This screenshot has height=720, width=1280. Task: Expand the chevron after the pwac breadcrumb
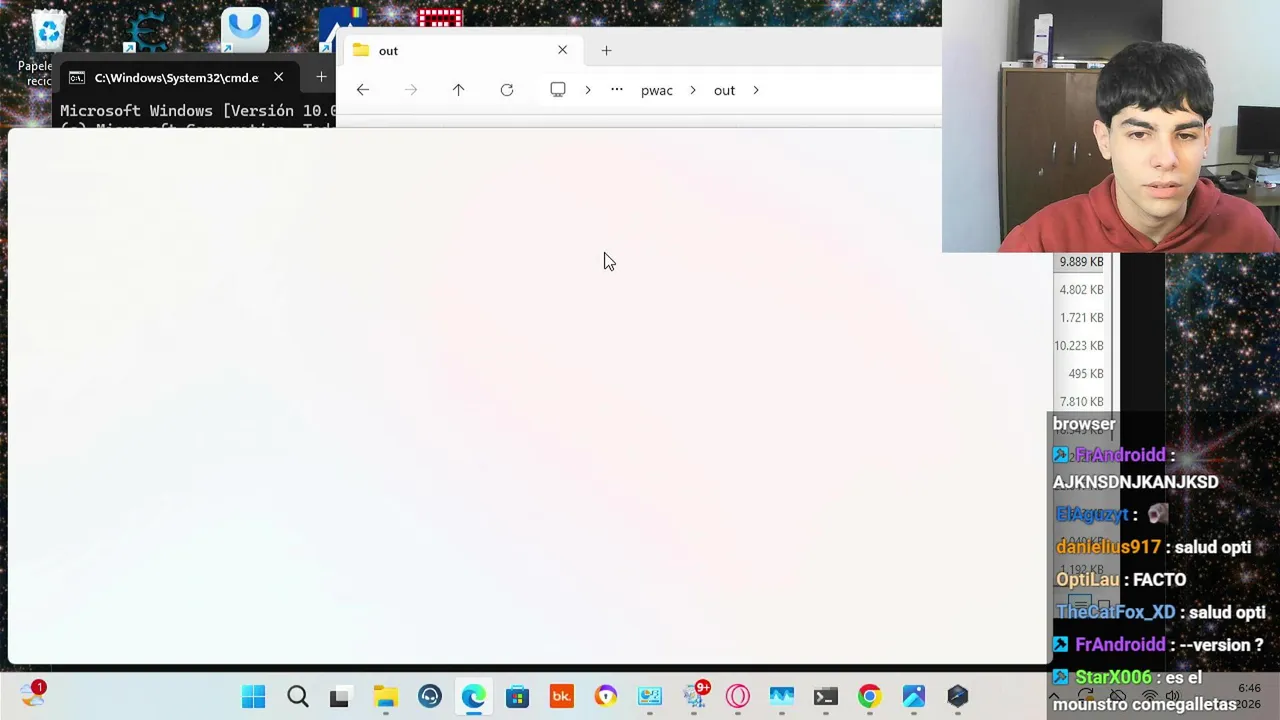pyautogui.click(x=692, y=90)
